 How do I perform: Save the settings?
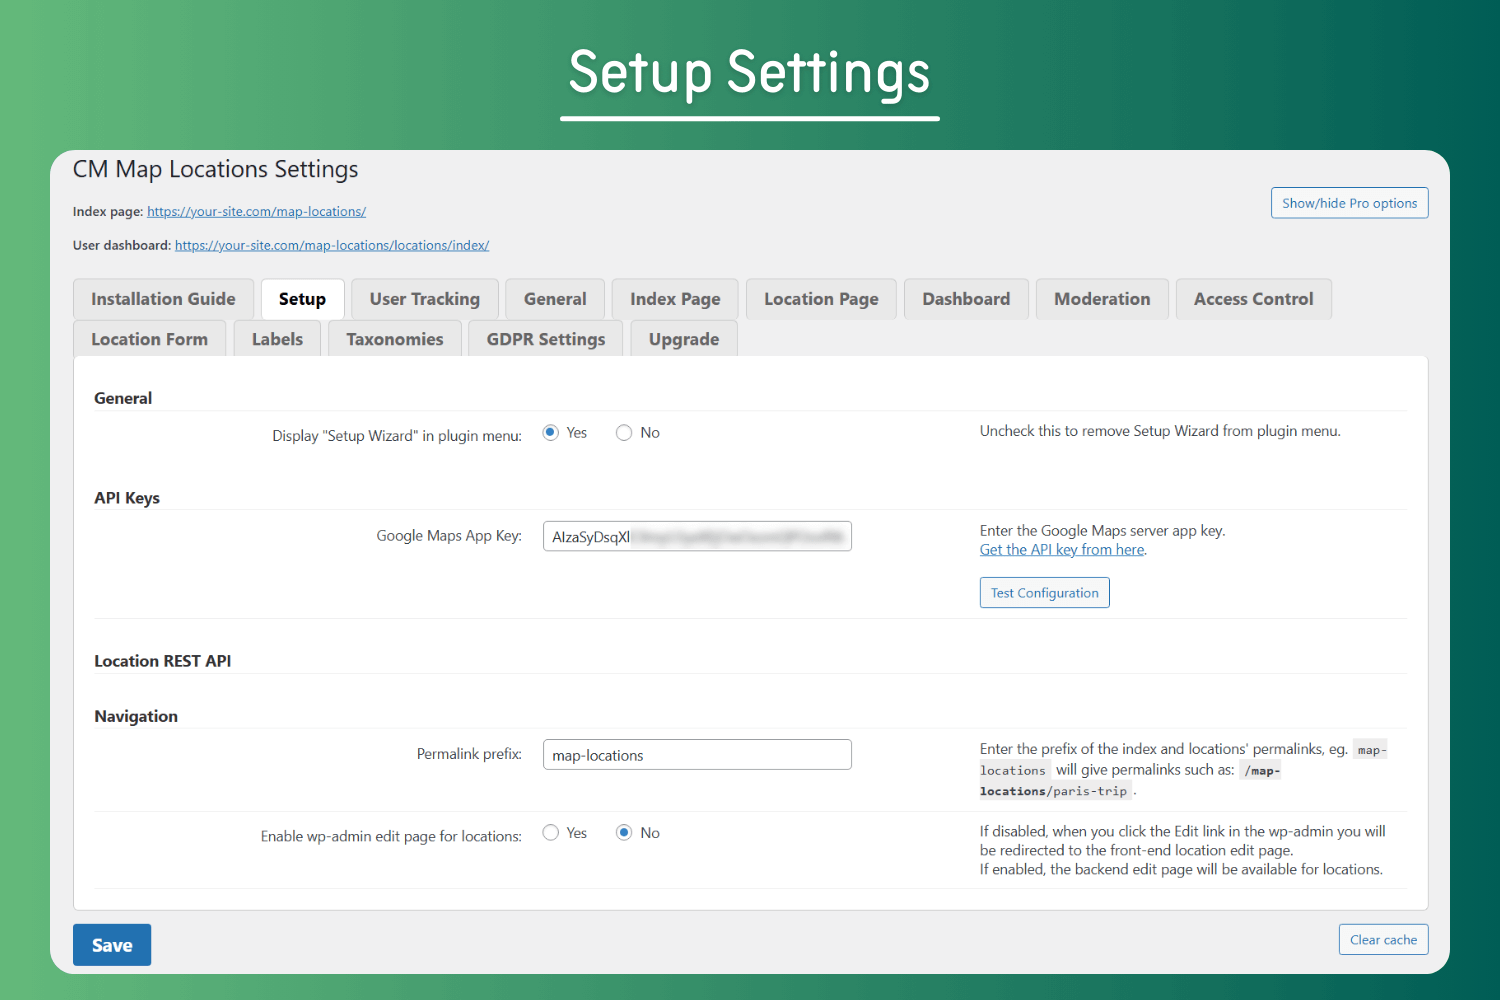[112, 945]
